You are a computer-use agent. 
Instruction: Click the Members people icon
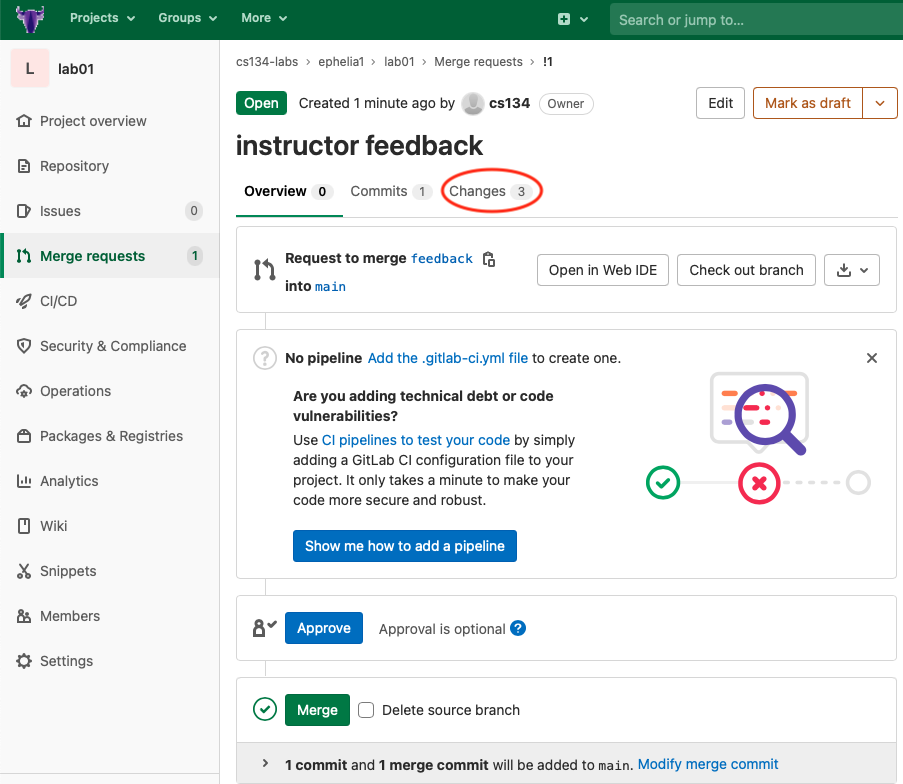24,616
